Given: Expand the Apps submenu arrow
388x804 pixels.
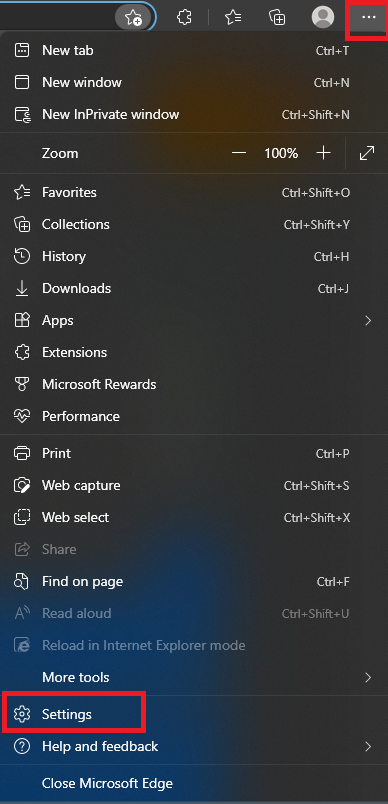Looking at the screenshot, I should [x=367, y=321].
